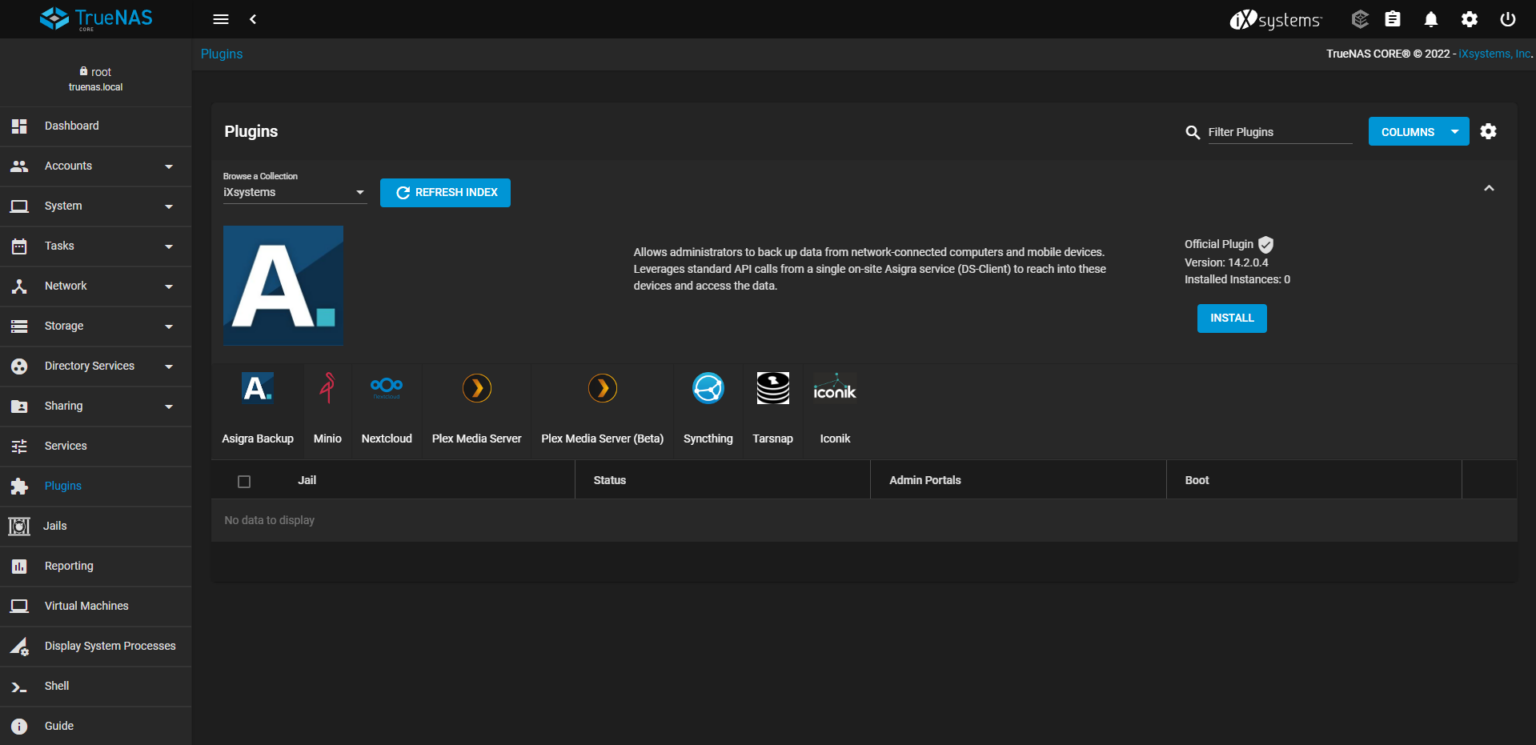
Task: Select the Minio flamingo plugin icon
Action: click(x=327, y=388)
